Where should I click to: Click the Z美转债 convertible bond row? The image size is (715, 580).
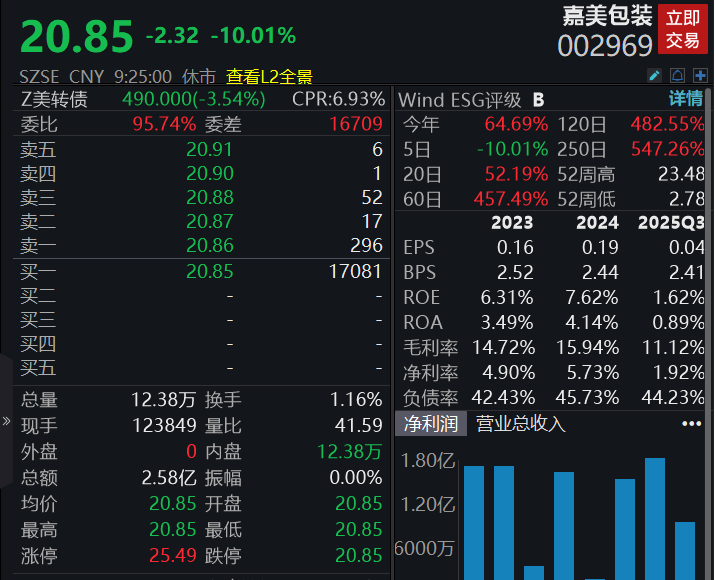pyautogui.click(x=54, y=99)
